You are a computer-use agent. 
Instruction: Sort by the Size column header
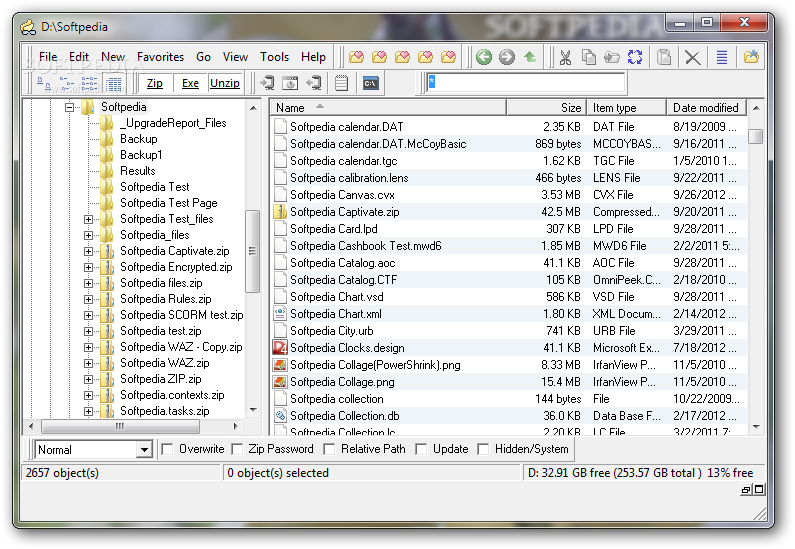547,107
